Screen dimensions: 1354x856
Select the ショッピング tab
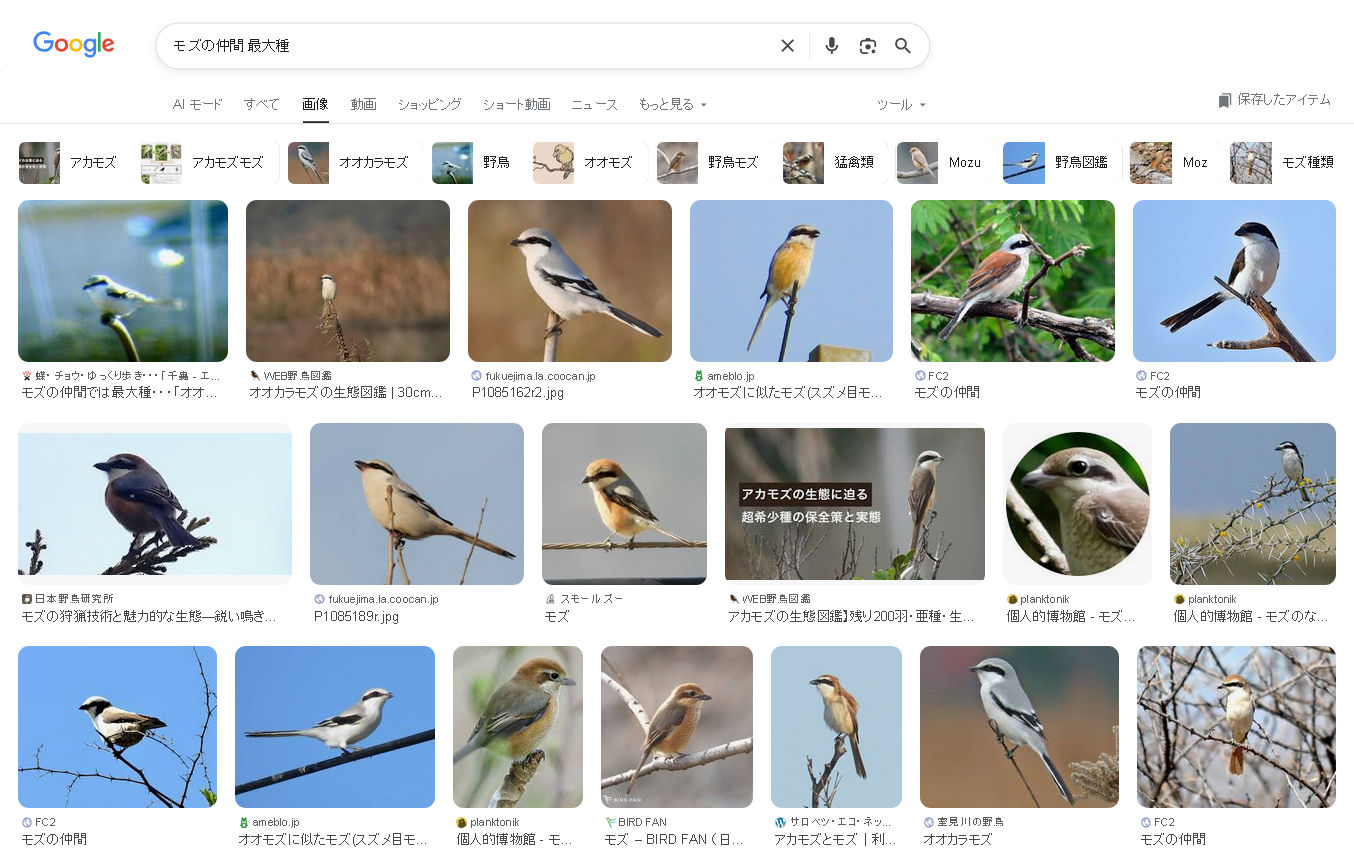click(429, 104)
